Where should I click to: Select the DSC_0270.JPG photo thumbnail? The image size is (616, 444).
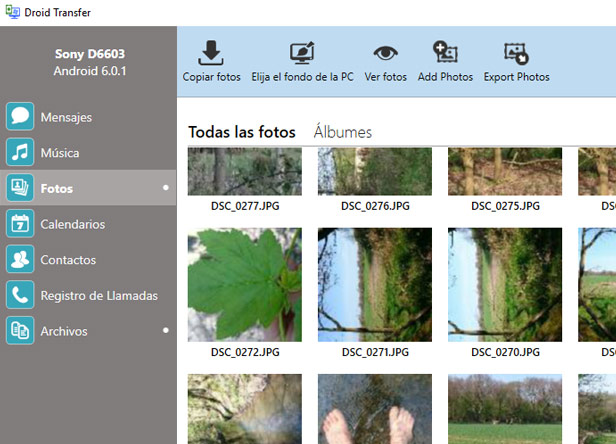pos(505,284)
